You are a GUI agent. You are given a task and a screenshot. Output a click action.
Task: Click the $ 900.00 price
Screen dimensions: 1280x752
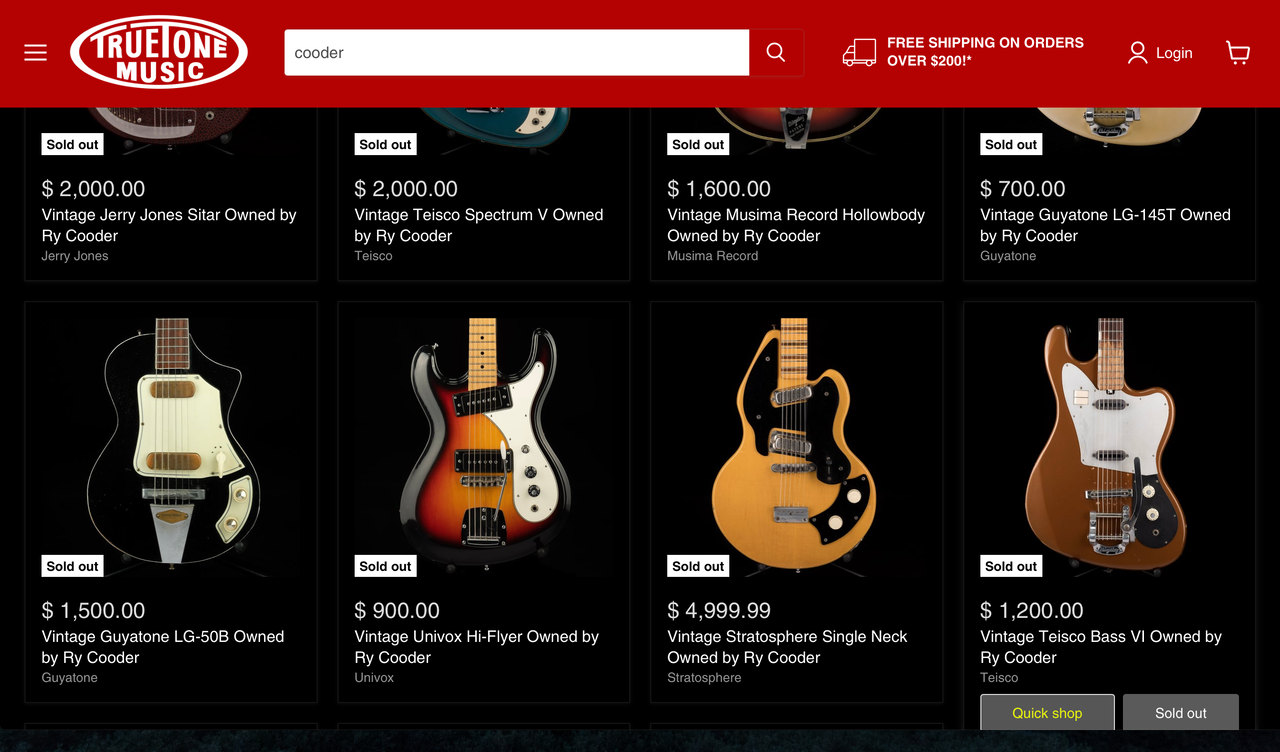[x=397, y=610]
